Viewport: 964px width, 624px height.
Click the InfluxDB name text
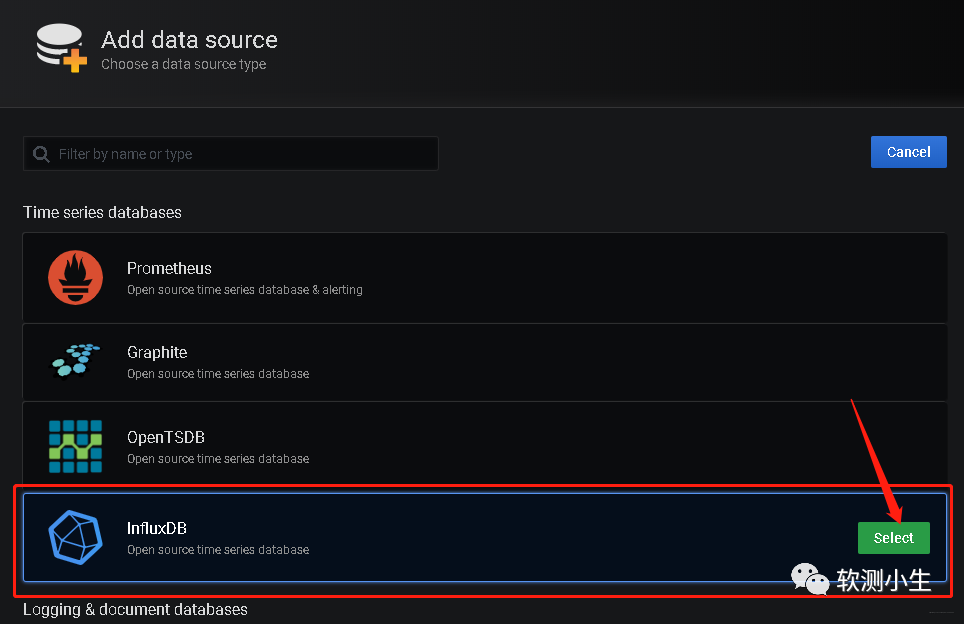157,528
